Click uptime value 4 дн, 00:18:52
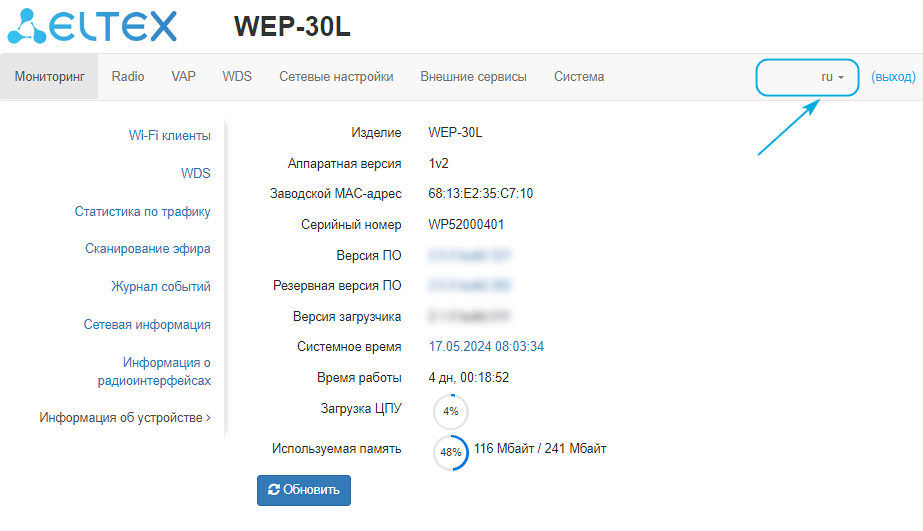Image resolution: width=923 pixels, height=531 pixels. [469, 377]
